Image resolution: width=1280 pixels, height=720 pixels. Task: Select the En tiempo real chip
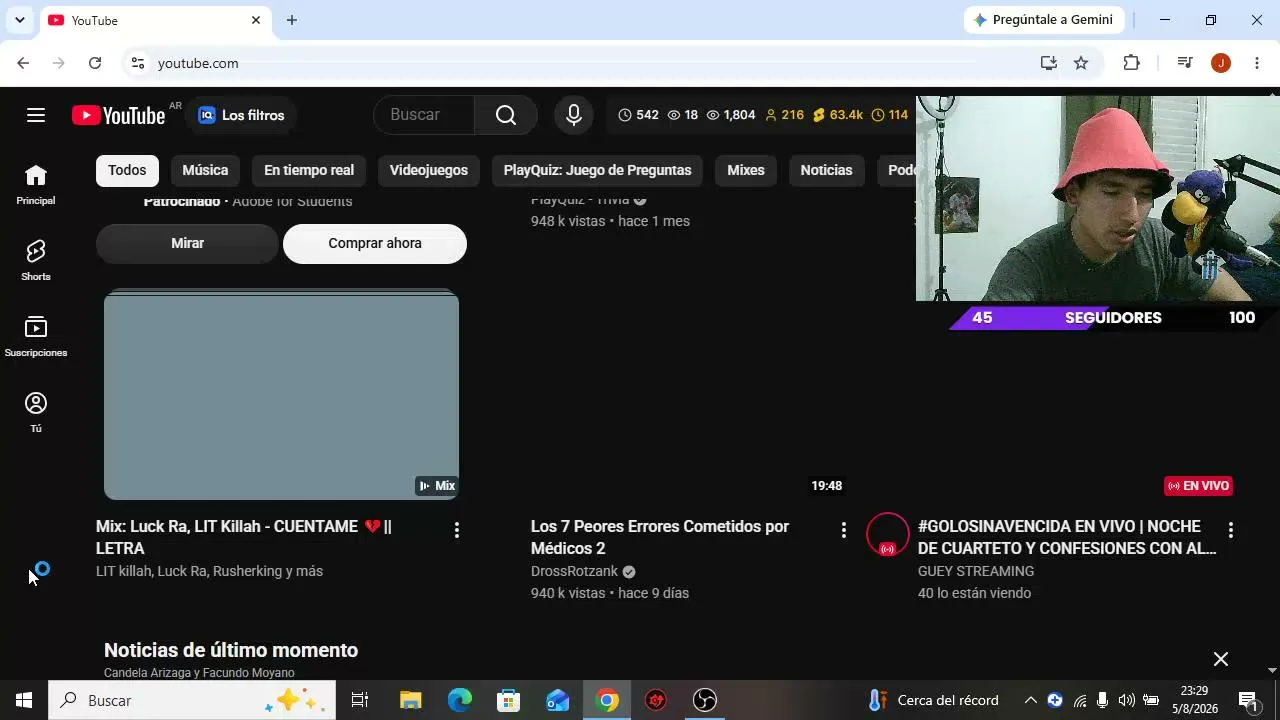coord(309,170)
